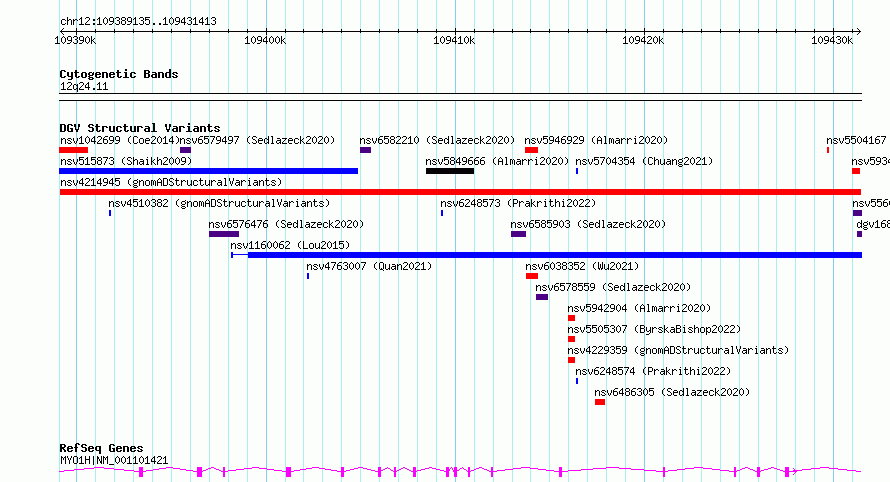Select the purple bar for nsv6579497
890x482 pixels.
[x=185, y=150]
